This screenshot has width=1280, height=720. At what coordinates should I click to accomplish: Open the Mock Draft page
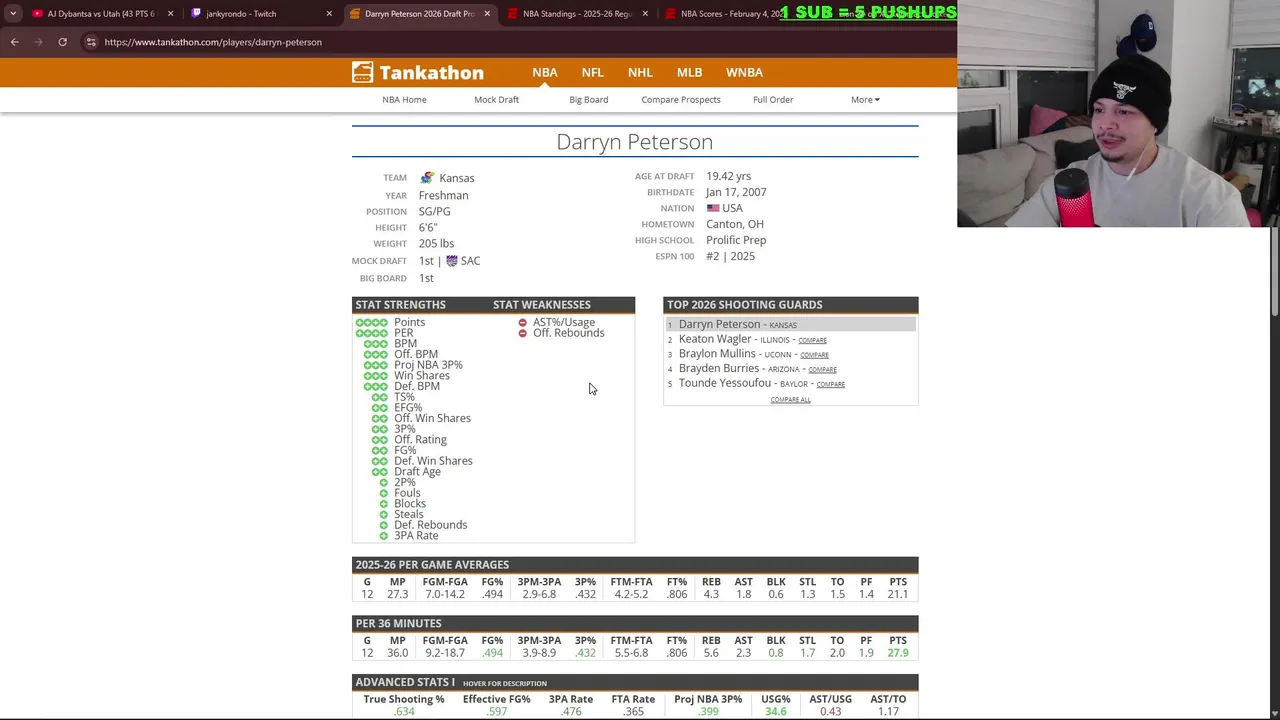(496, 99)
